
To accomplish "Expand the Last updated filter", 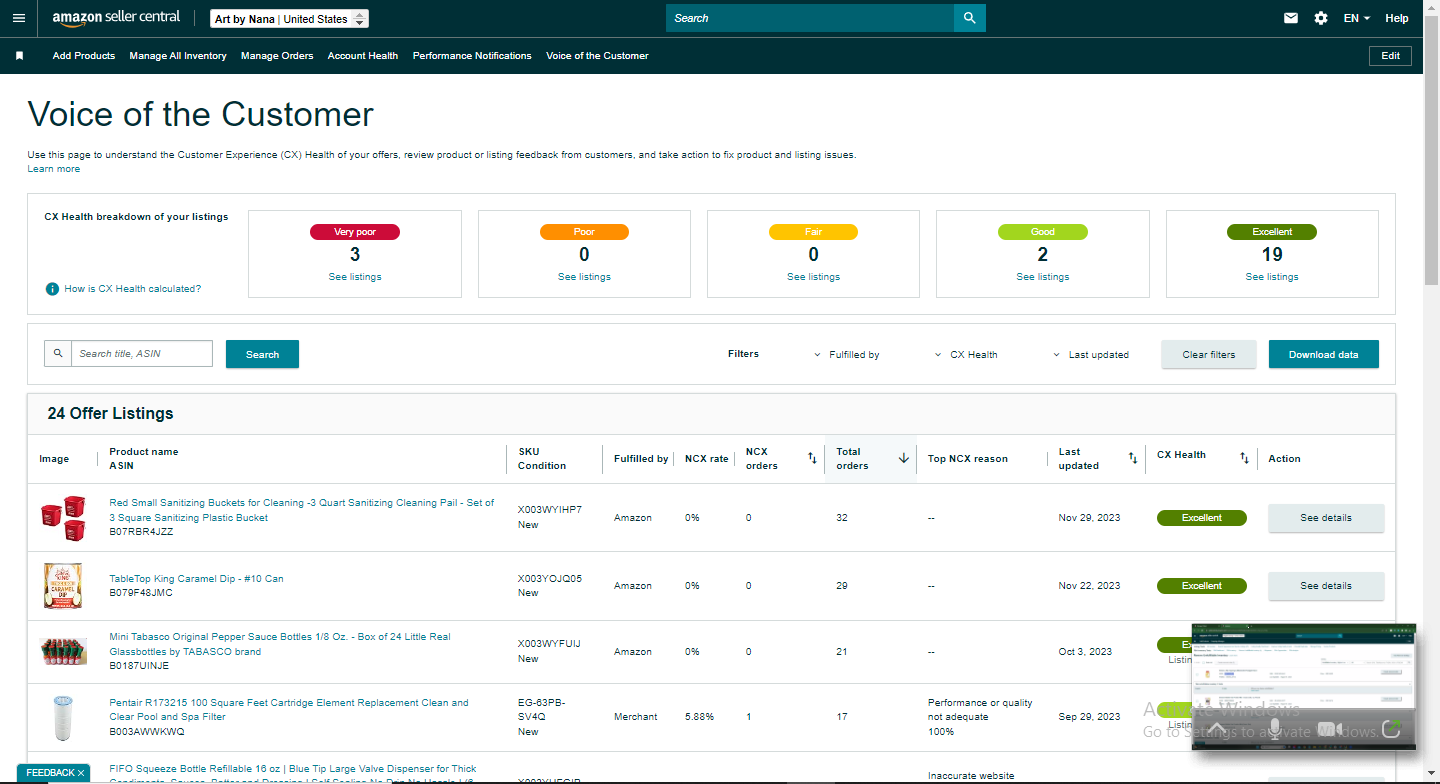I will (1091, 355).
